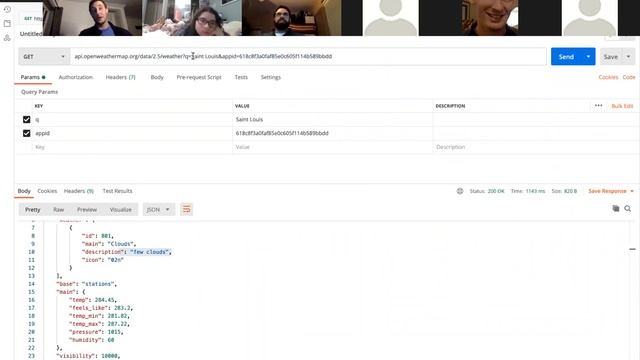The width and height of the screenshot is (640, 360).
Task: Click the Bulk Edit link
Action: click(622, 106)
